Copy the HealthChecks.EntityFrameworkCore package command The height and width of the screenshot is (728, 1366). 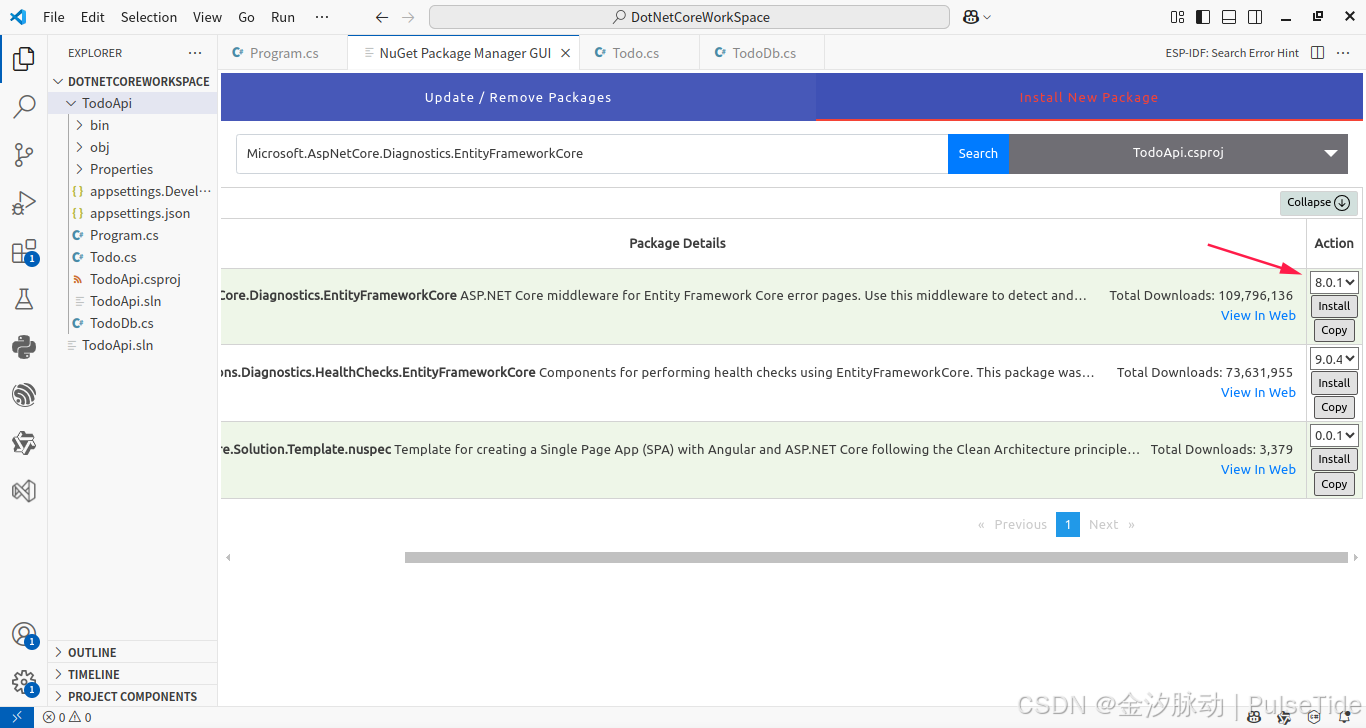point(1334,407)
